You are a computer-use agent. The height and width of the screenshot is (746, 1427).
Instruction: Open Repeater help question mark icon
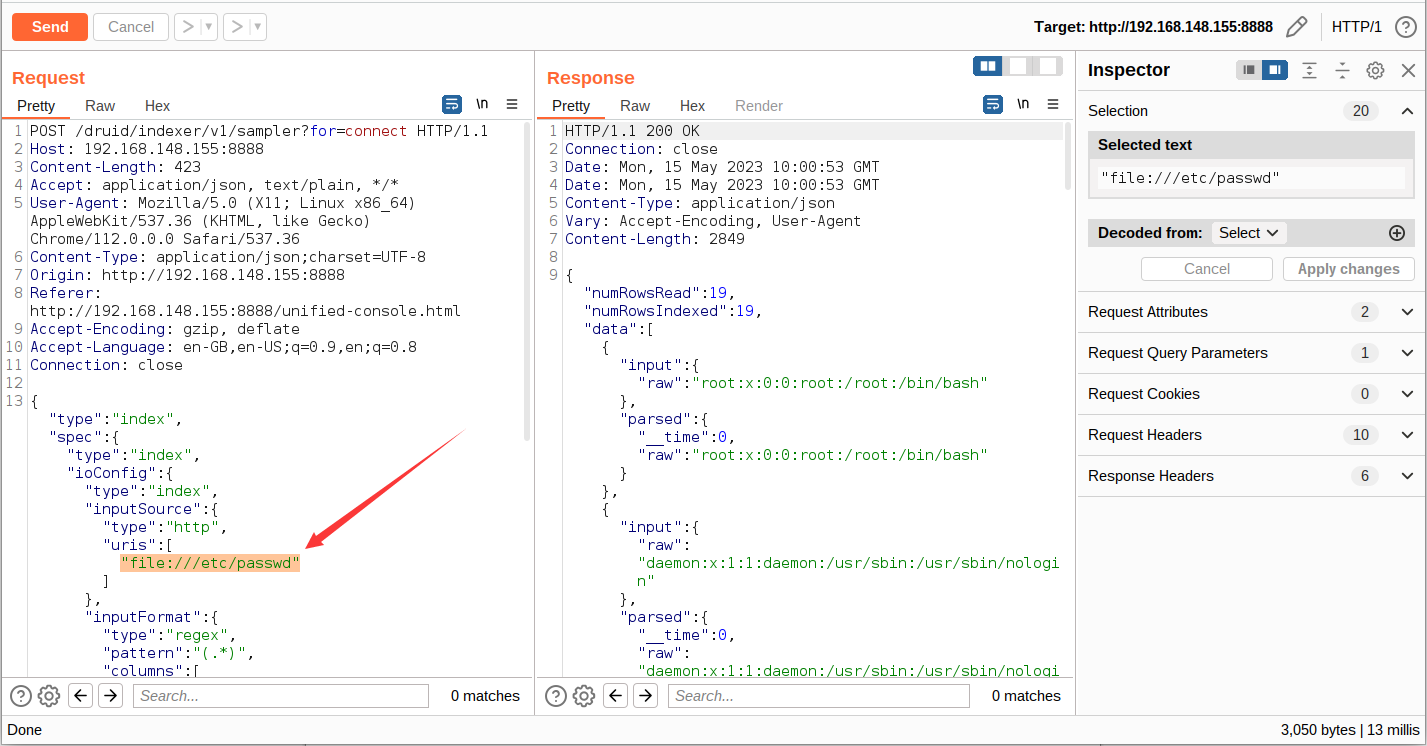point(1405,27)
